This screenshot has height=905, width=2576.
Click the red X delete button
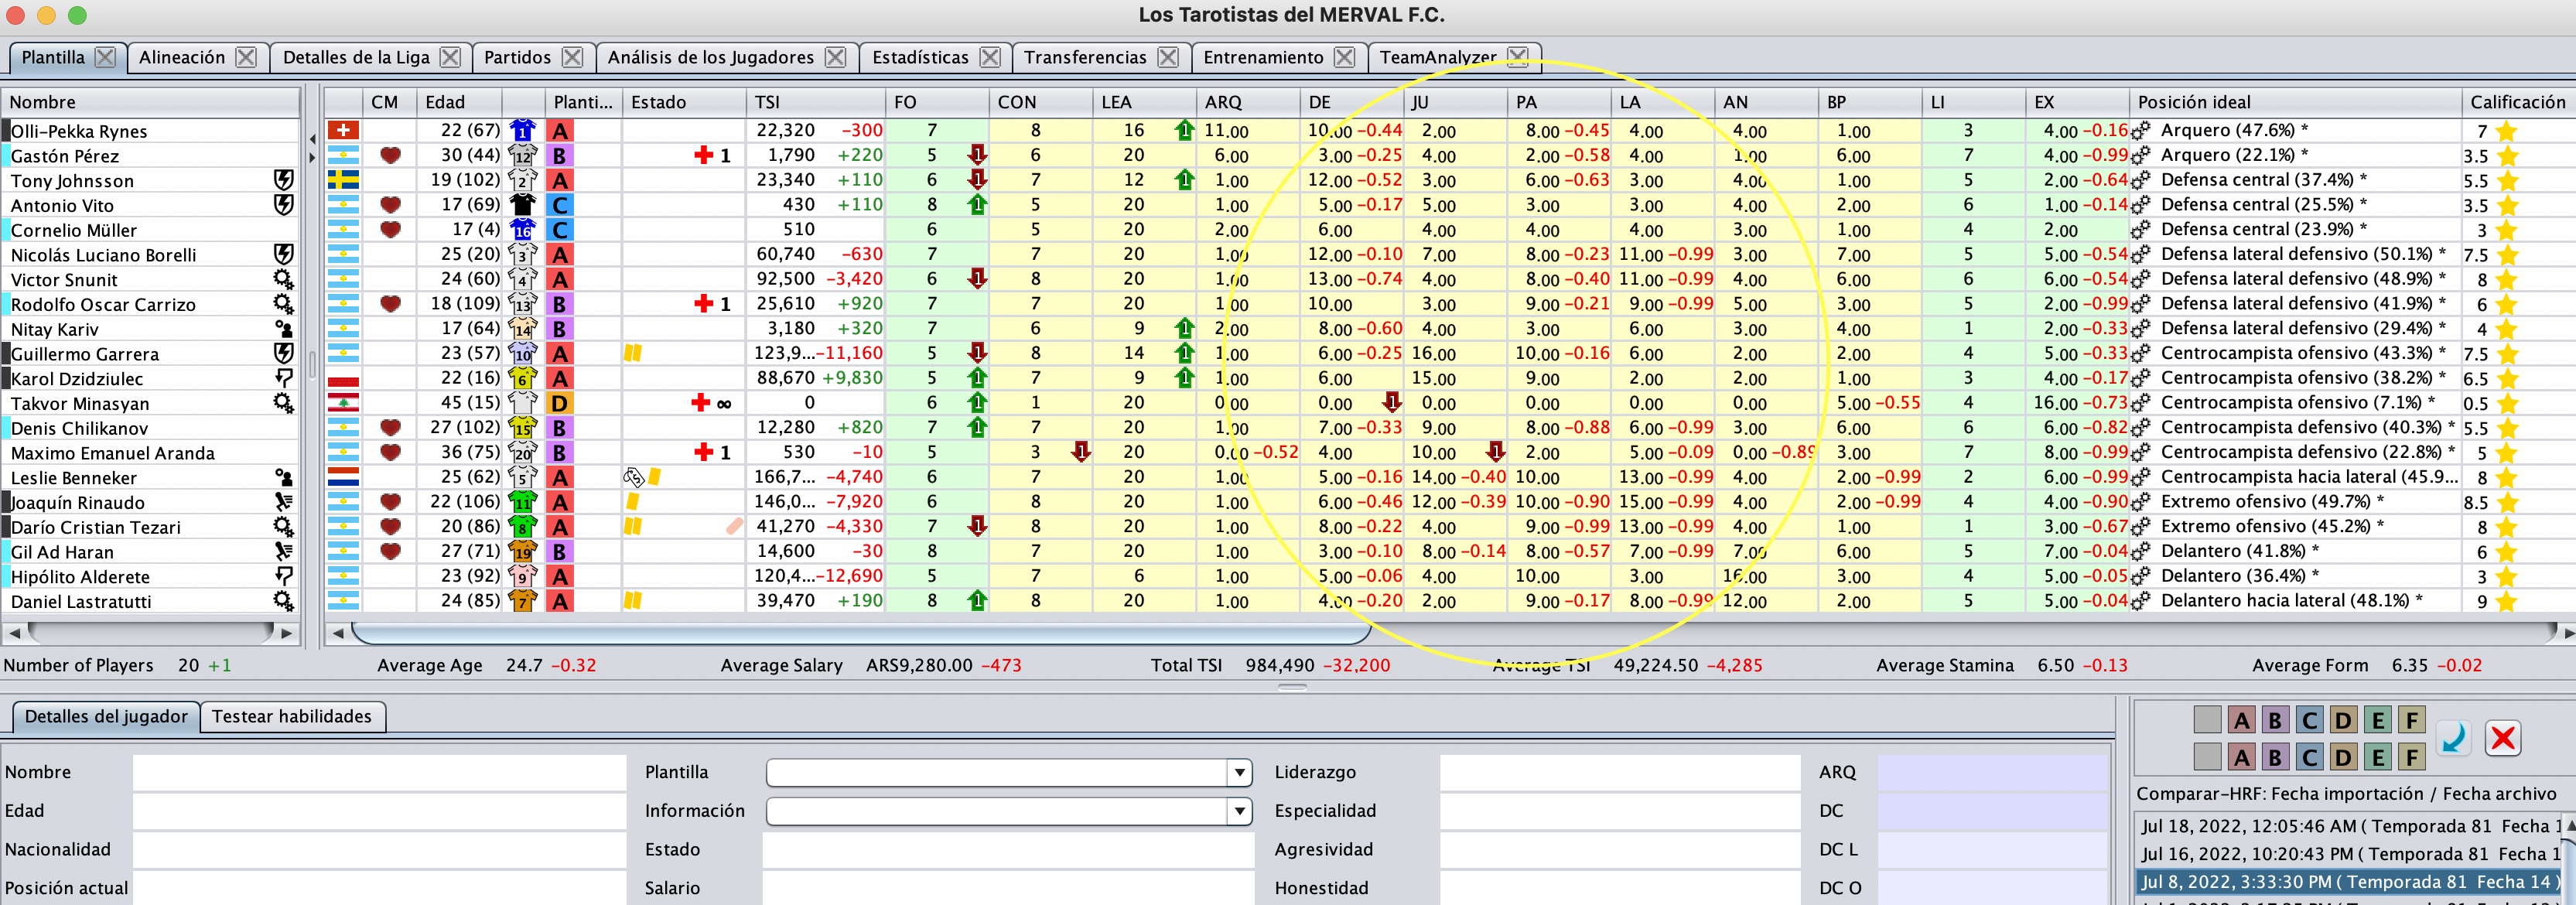[2503, 738]
